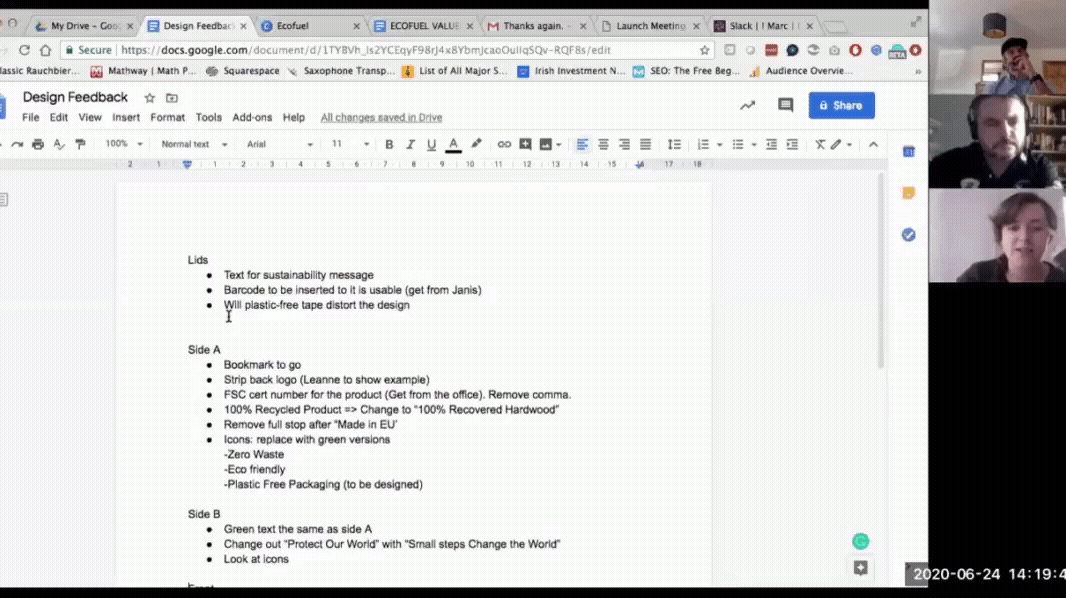Add a comment from toolbar
The image size is (1066, 598).
click(525, 144)
